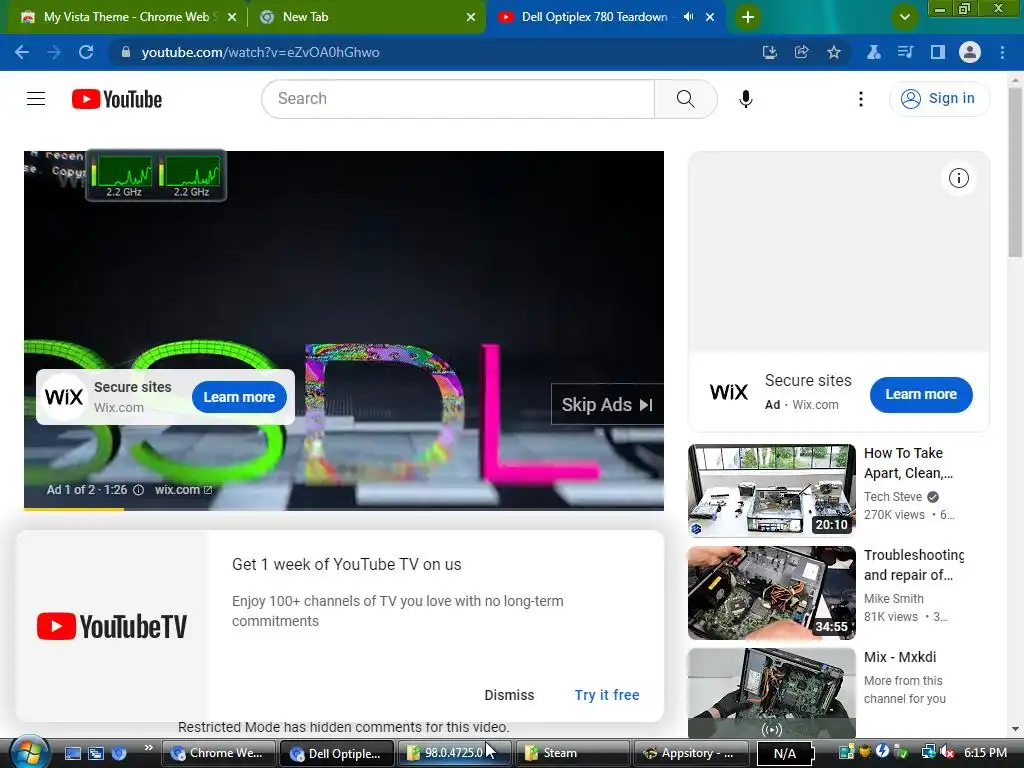The width and height of the screenshot is (1024, 768).
Task: Click Sign in button
Action: tap(940, 99)
